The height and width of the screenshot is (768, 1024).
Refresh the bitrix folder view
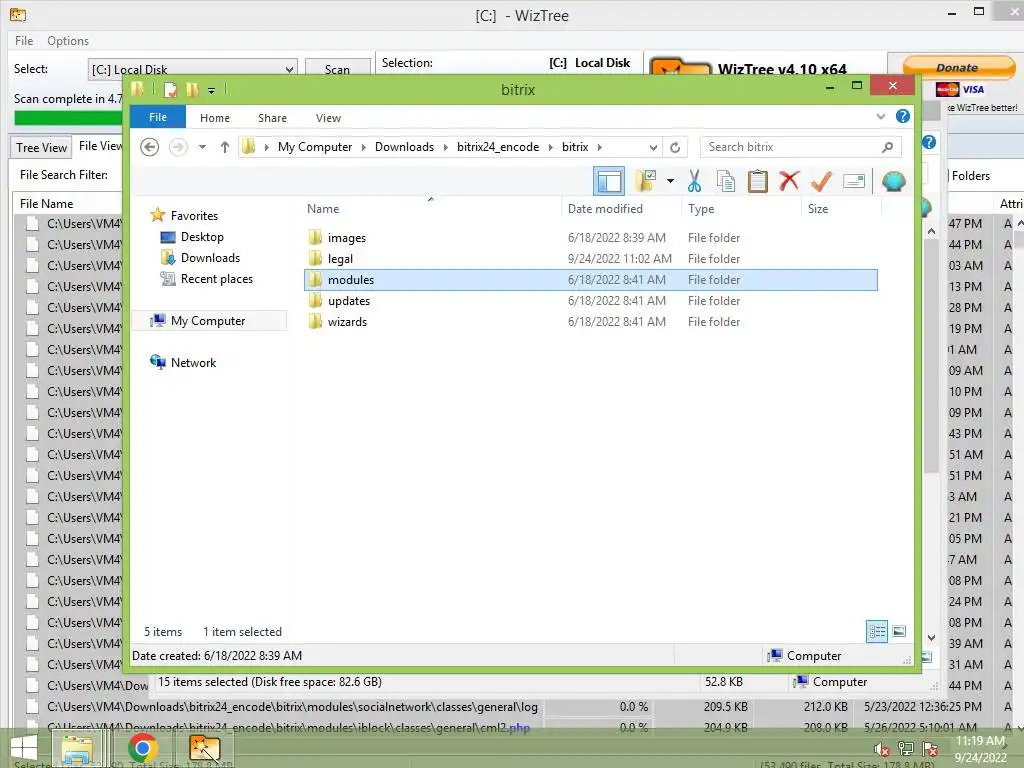(675, 148)
